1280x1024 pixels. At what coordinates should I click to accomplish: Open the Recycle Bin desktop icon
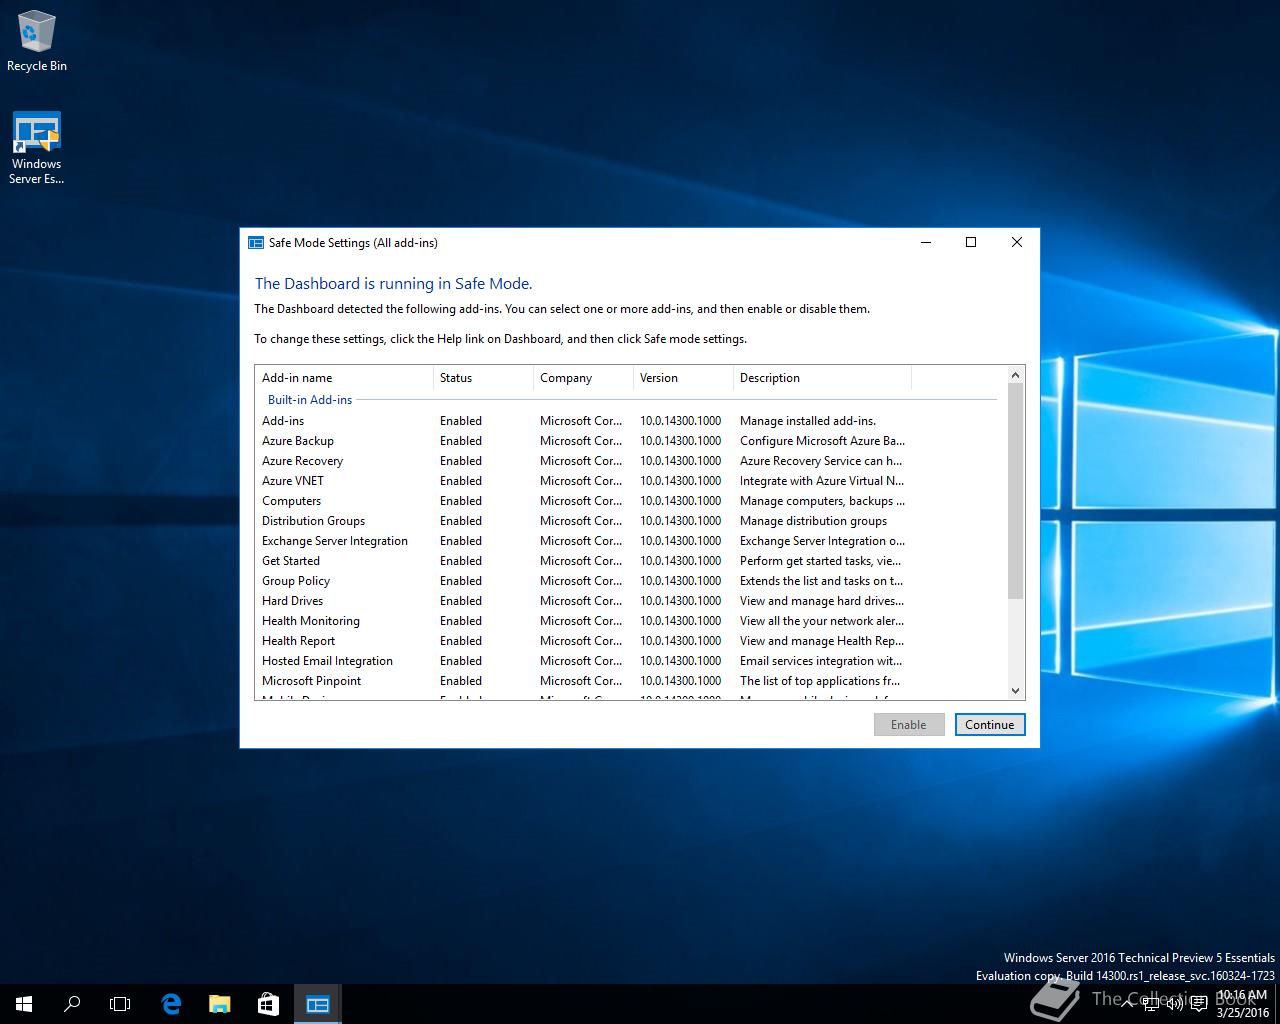pos(37,42)
